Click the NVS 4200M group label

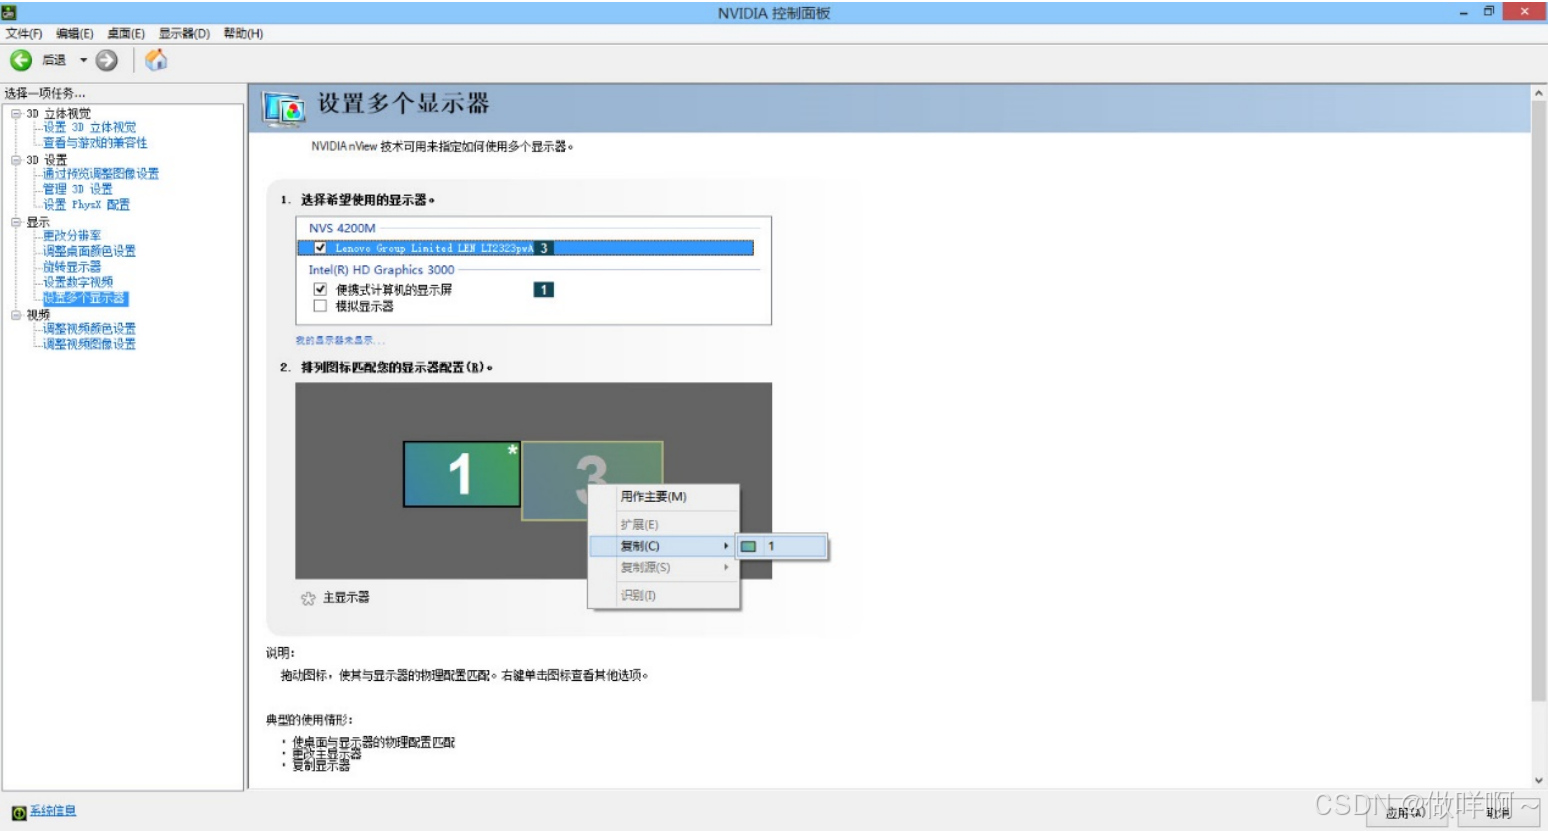click(x=342, y=228)
